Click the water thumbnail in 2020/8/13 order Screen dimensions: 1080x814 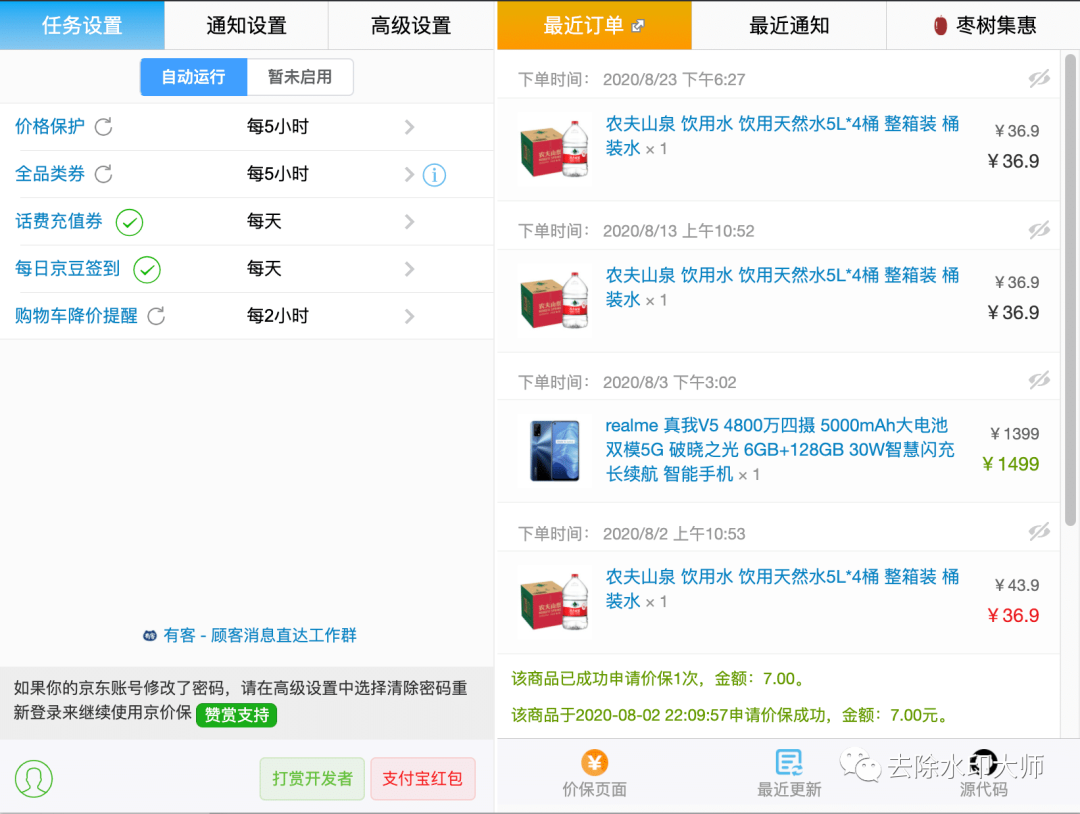tap(555, 300)
